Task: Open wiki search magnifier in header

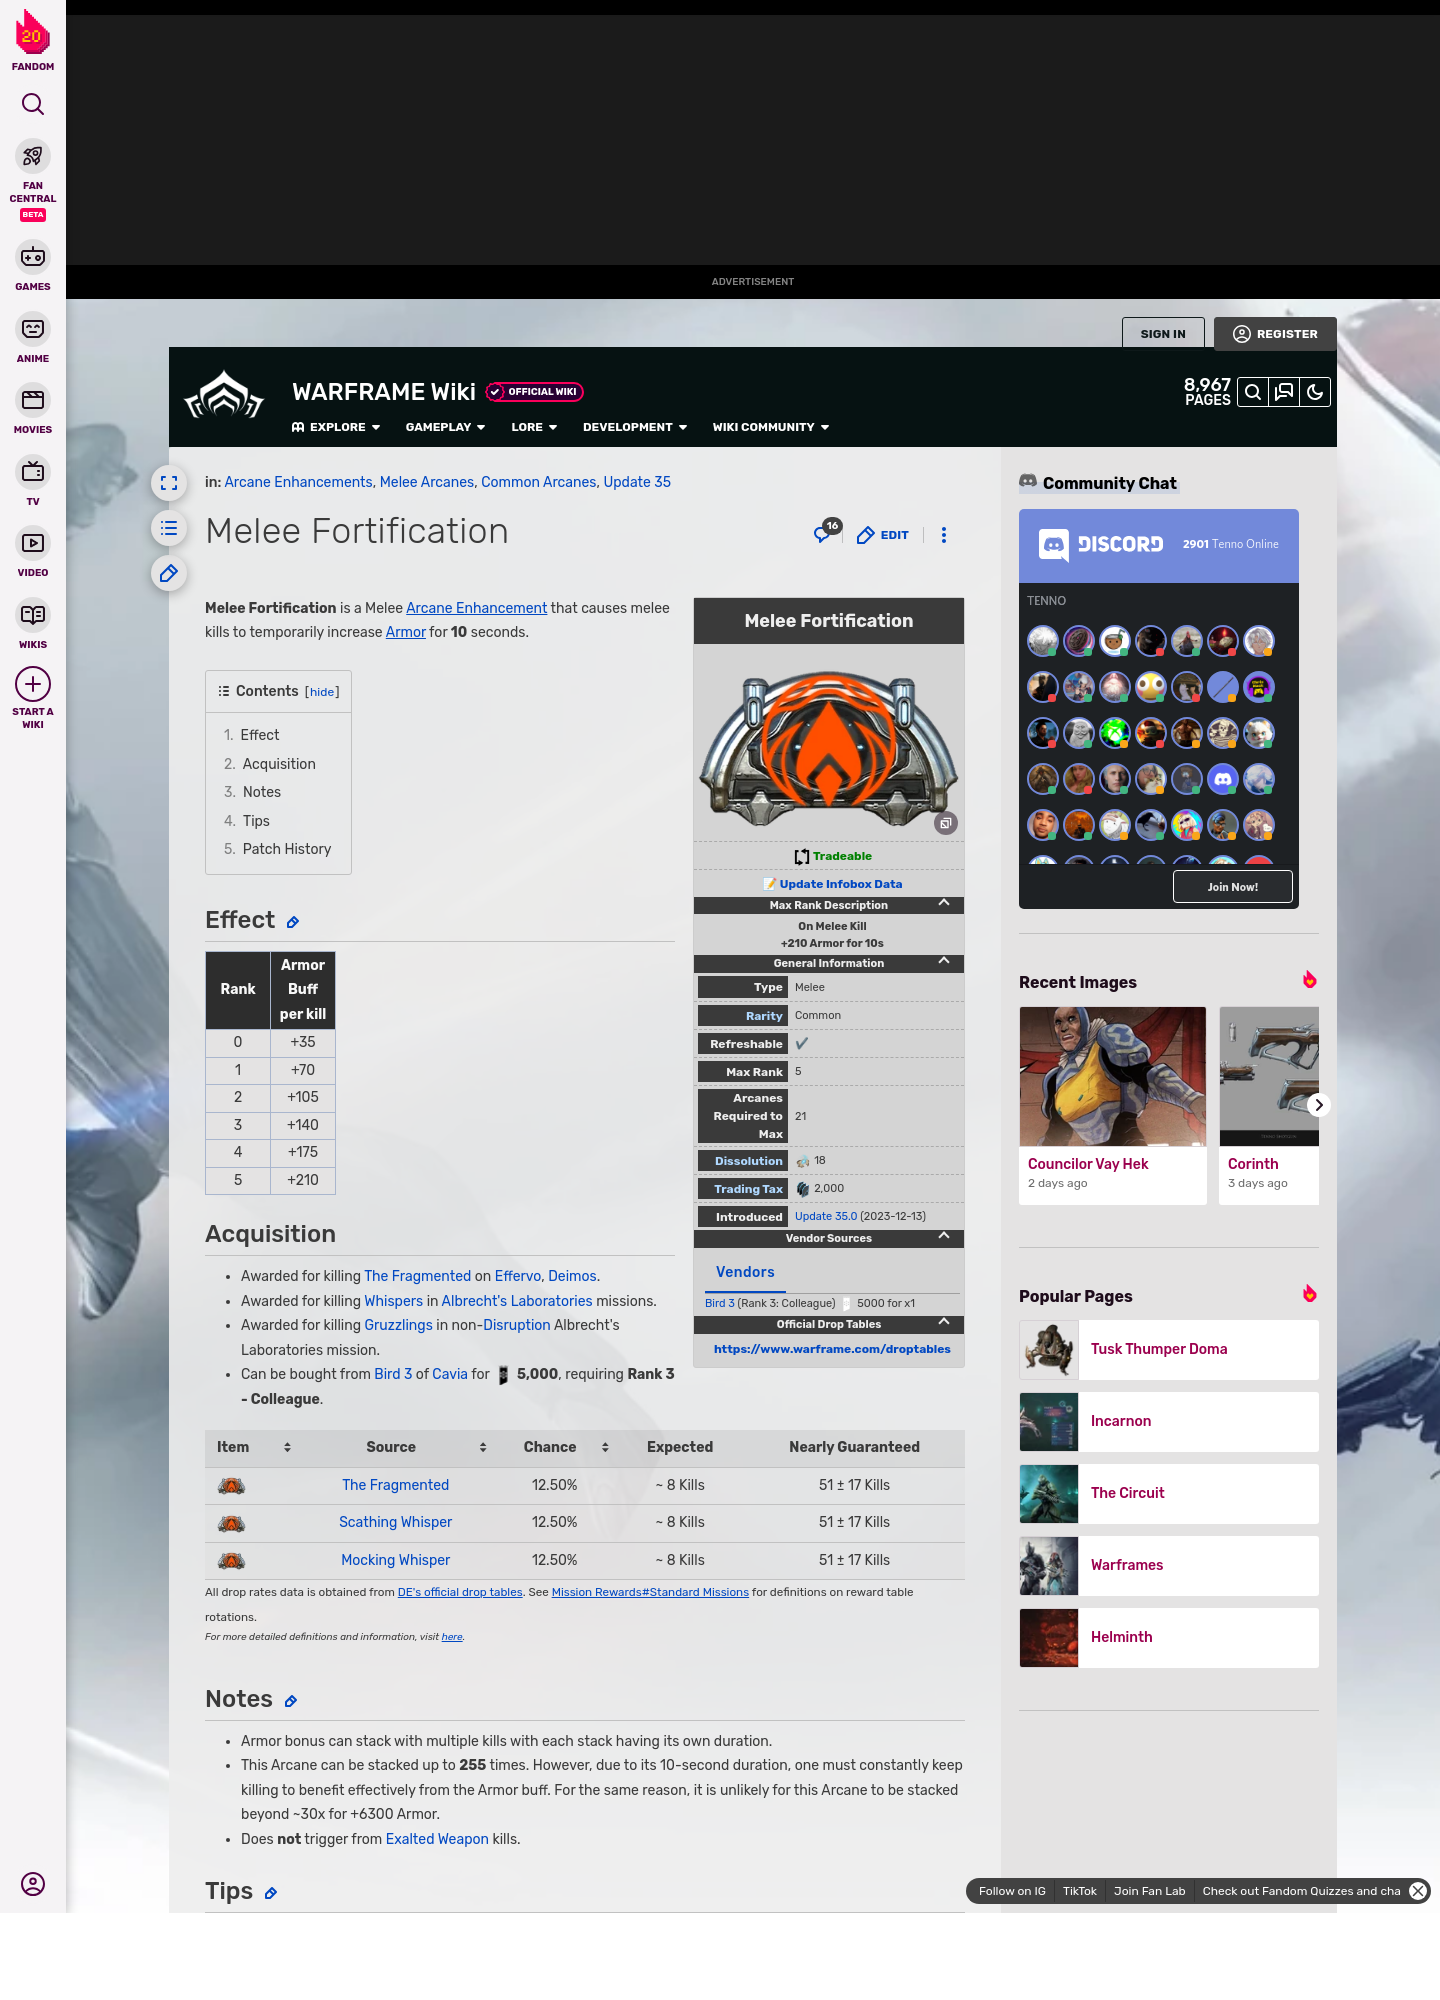Action: click(1253, 392)
